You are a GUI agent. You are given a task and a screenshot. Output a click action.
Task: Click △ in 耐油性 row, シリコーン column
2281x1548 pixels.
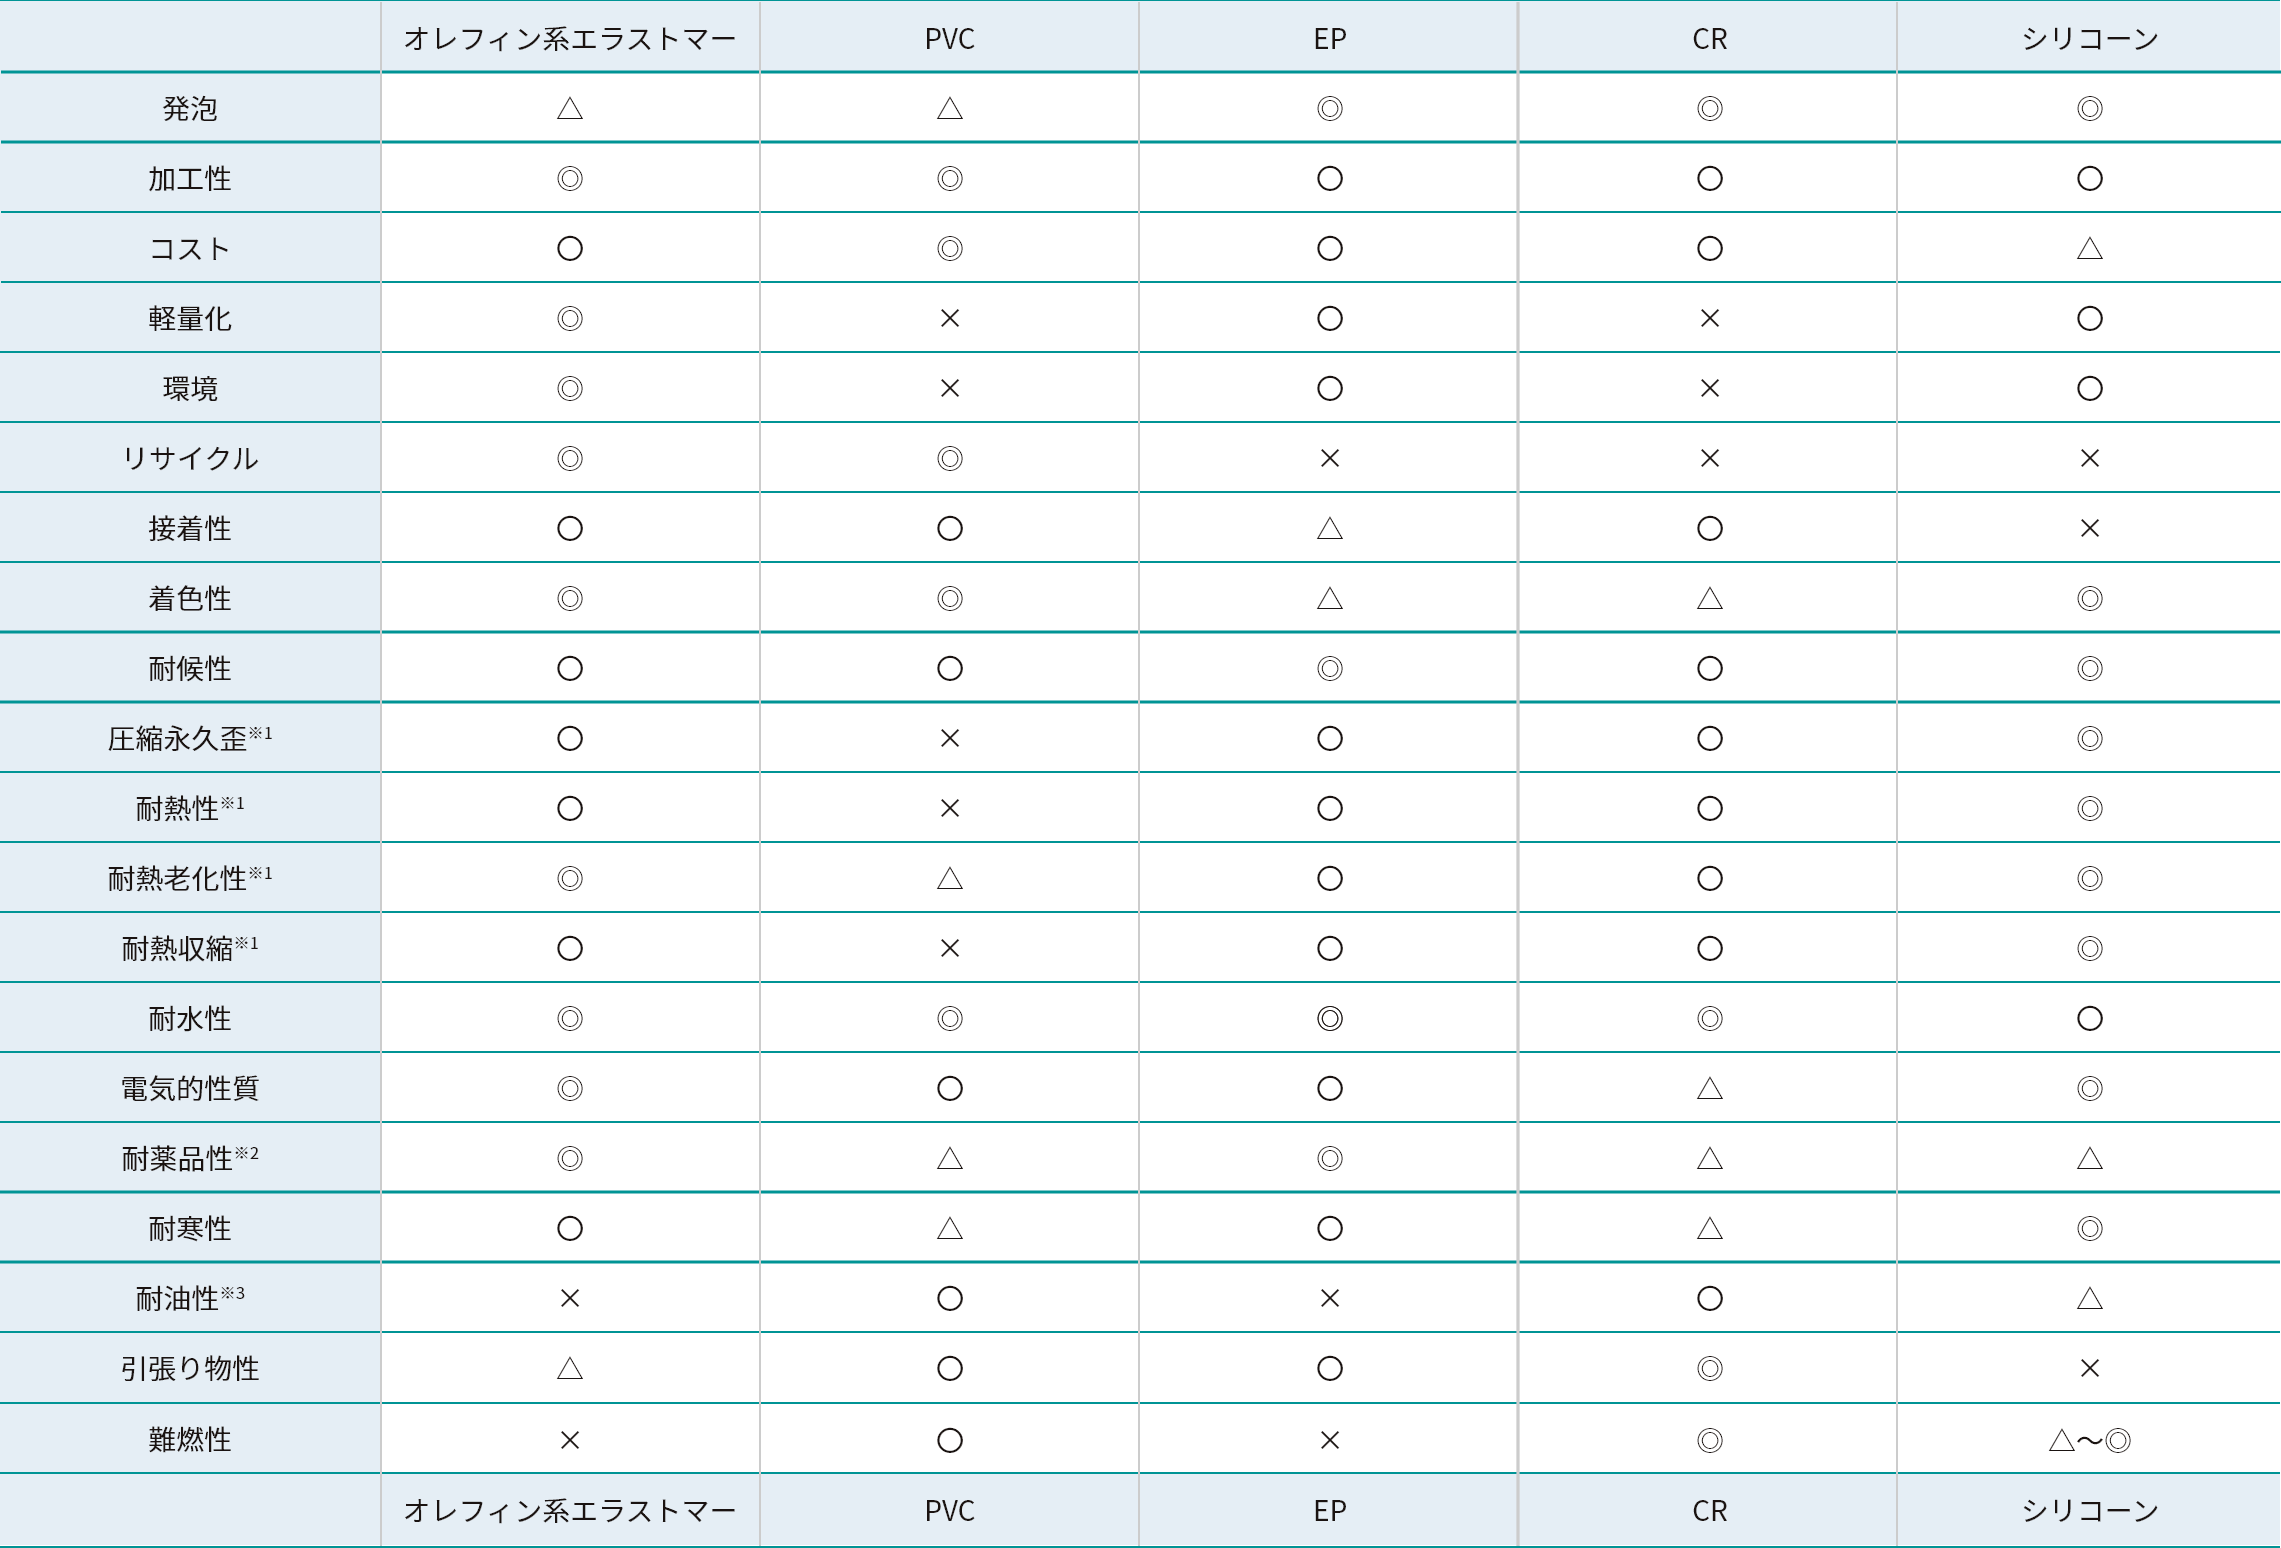click(2090, 1298)
